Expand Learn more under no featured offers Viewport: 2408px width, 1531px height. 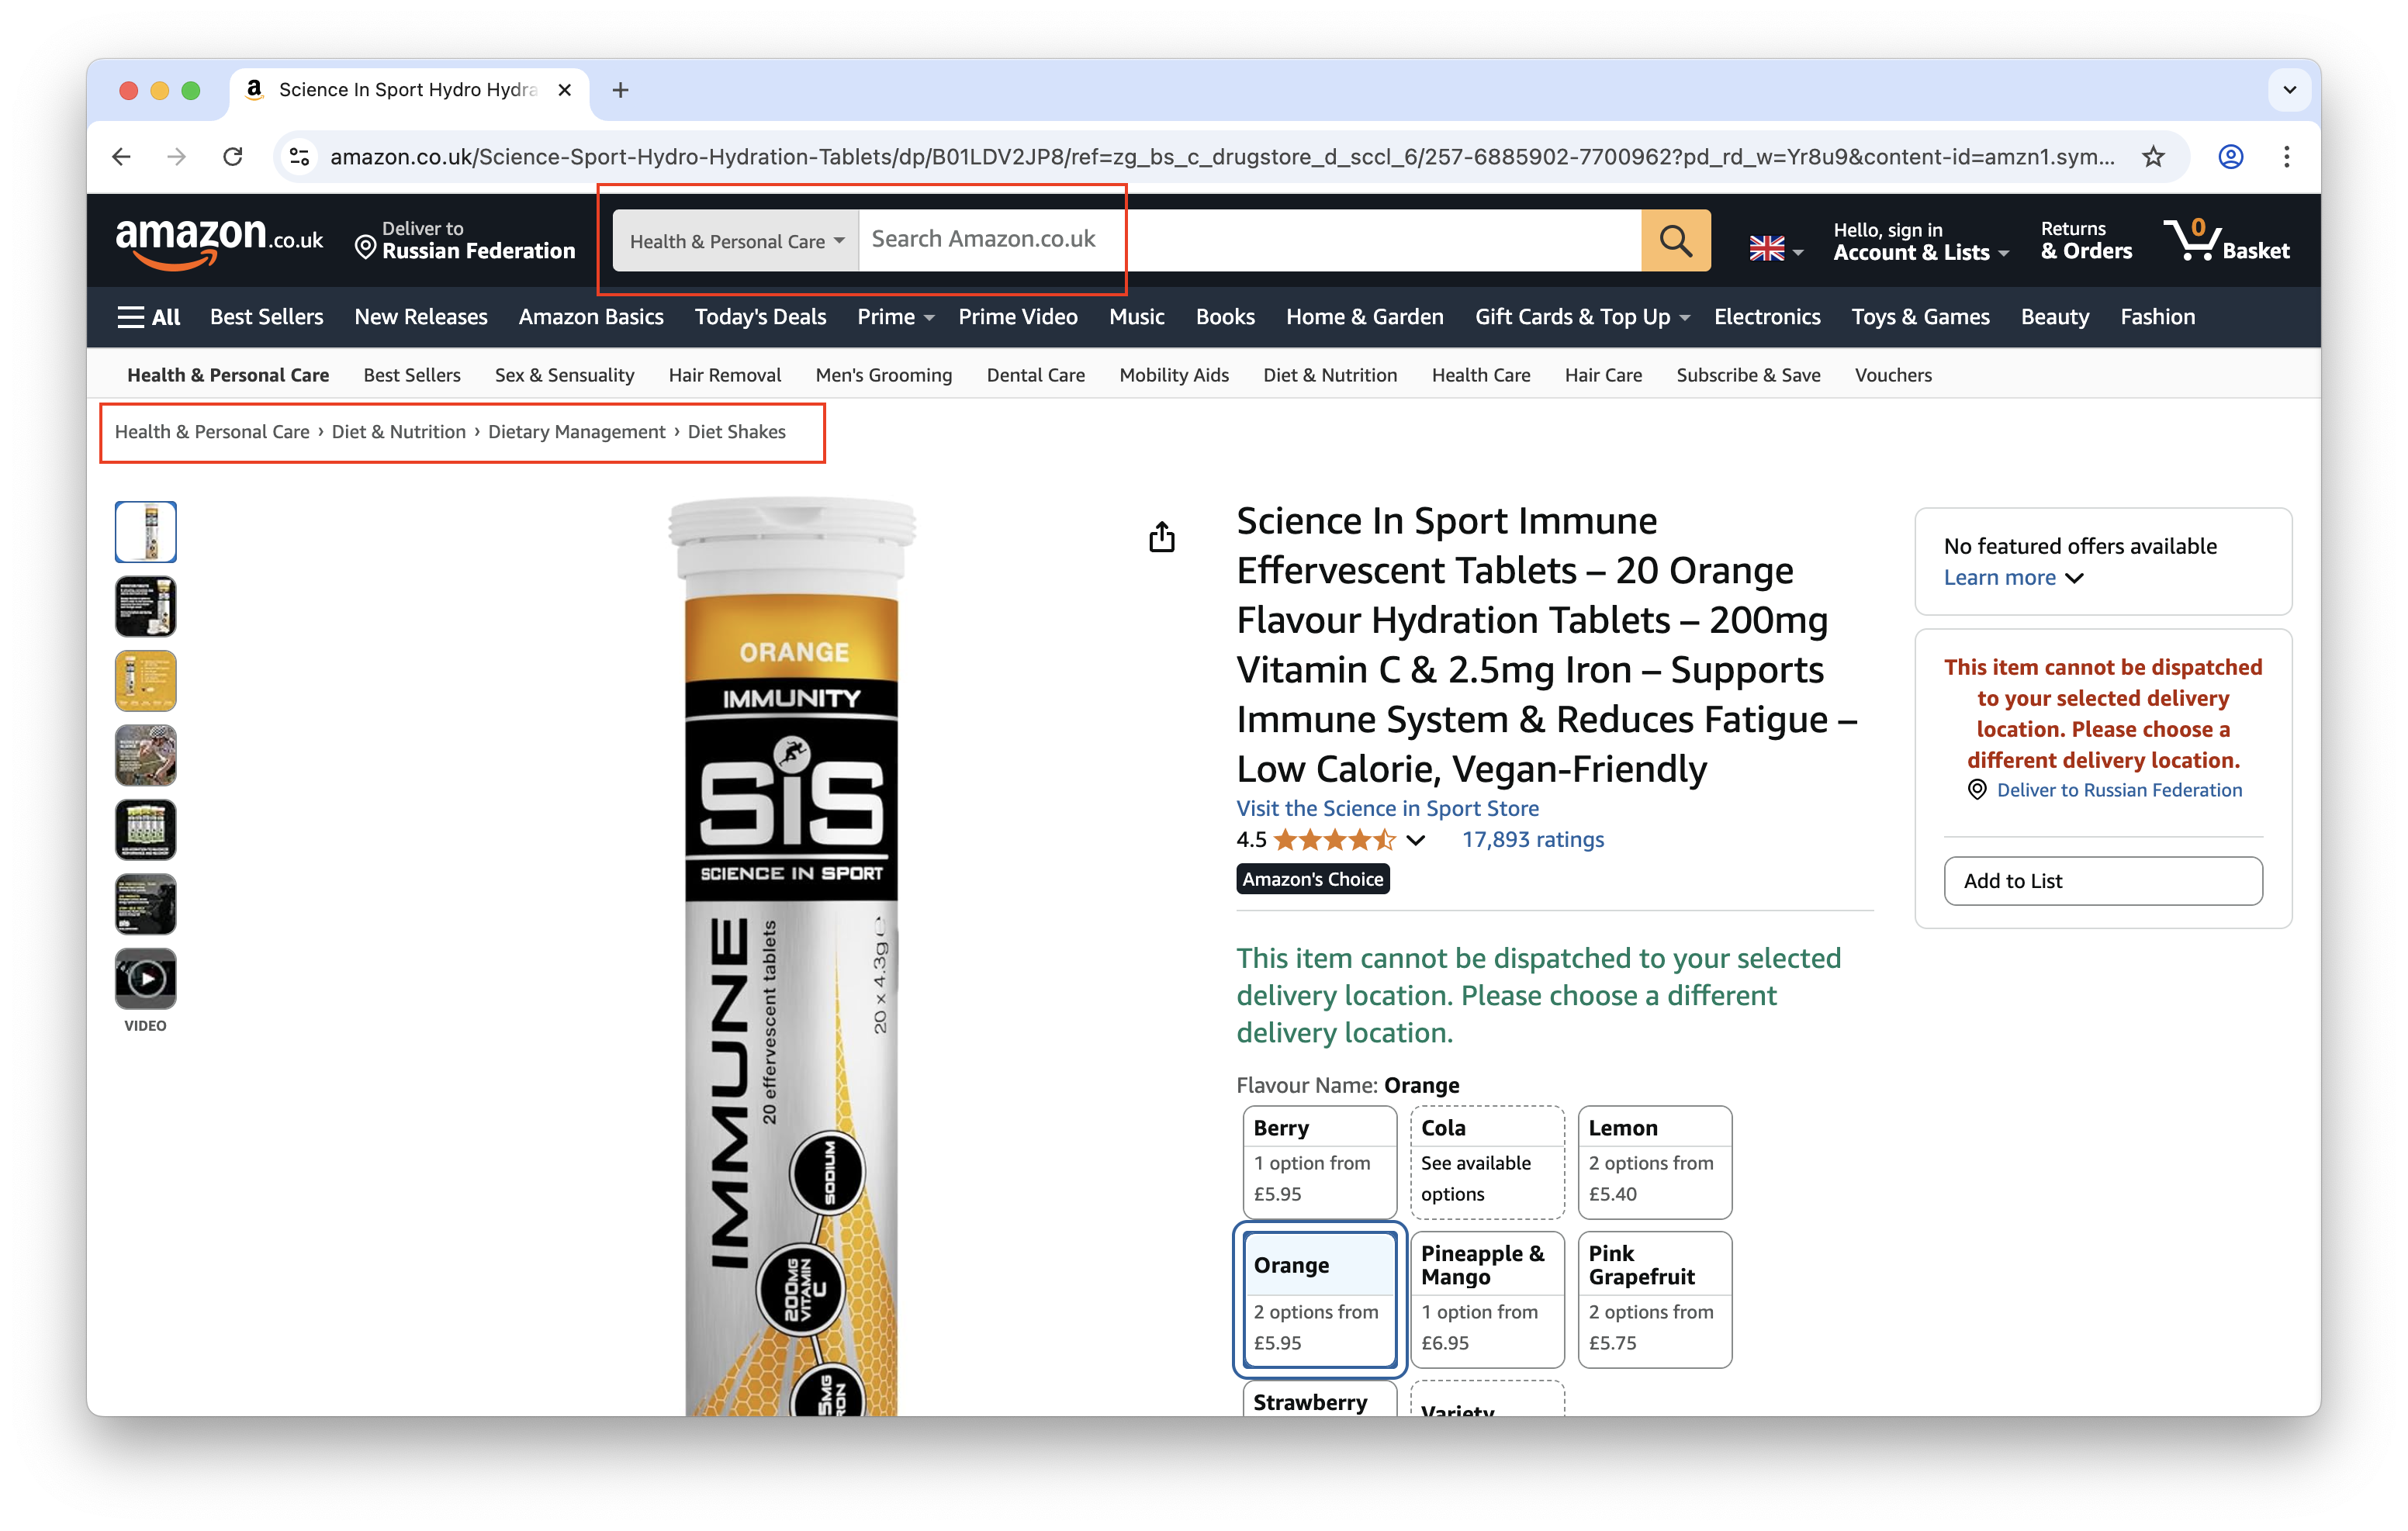point(2013,578)
